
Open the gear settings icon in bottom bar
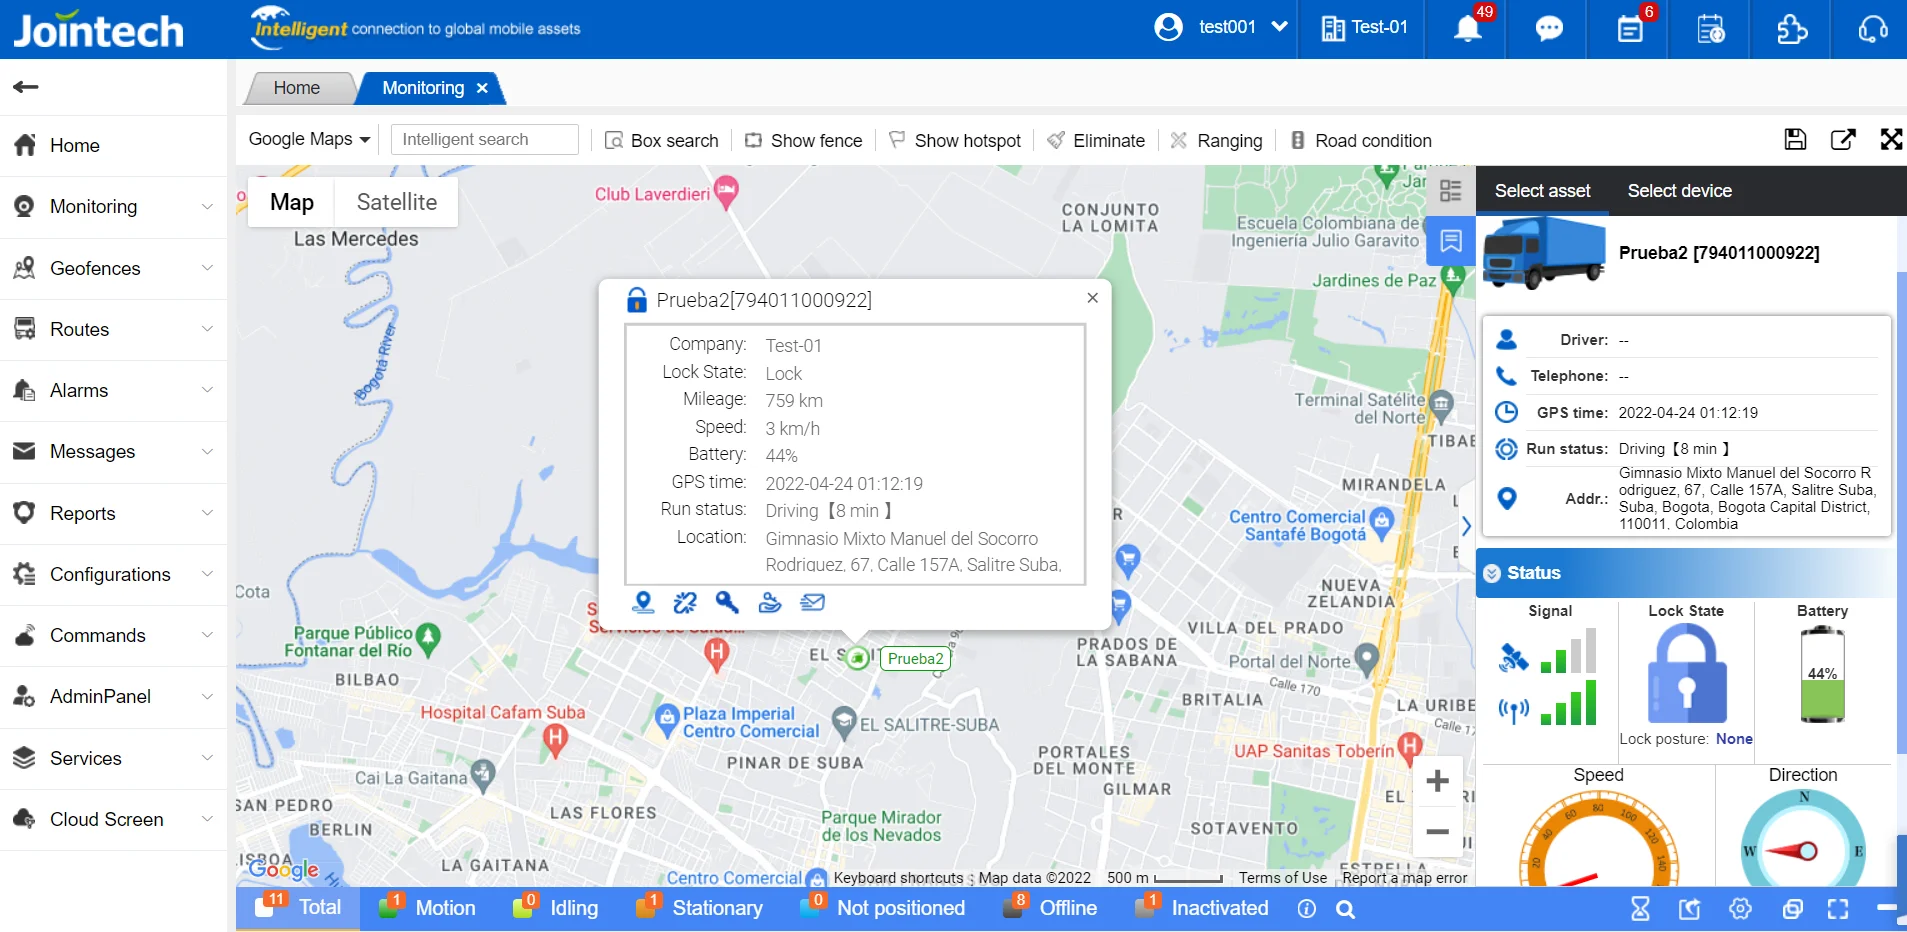(x=1741, y=909)
